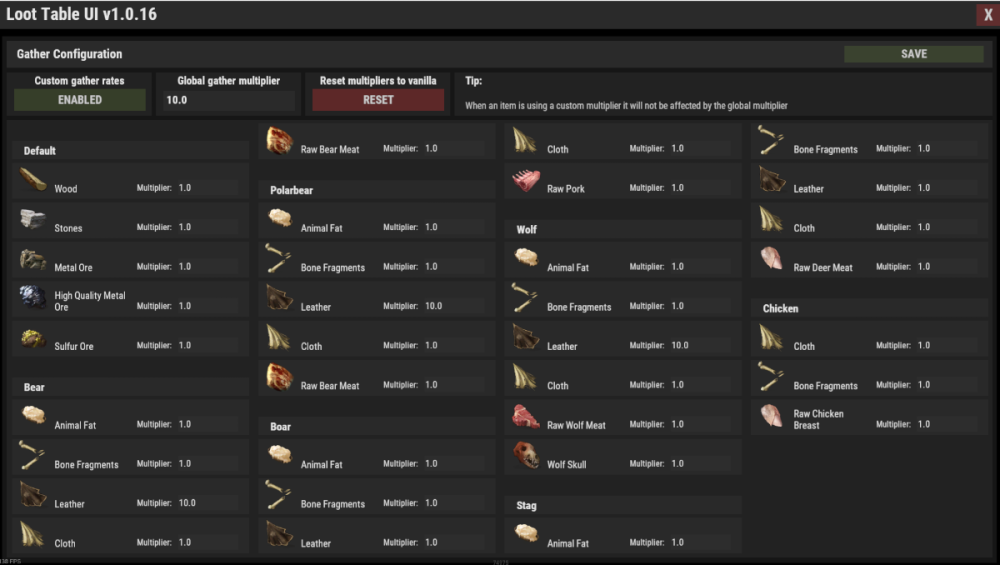Edit the Wood multiplier value
The image size is (1000, 565).
coord(207,187)
